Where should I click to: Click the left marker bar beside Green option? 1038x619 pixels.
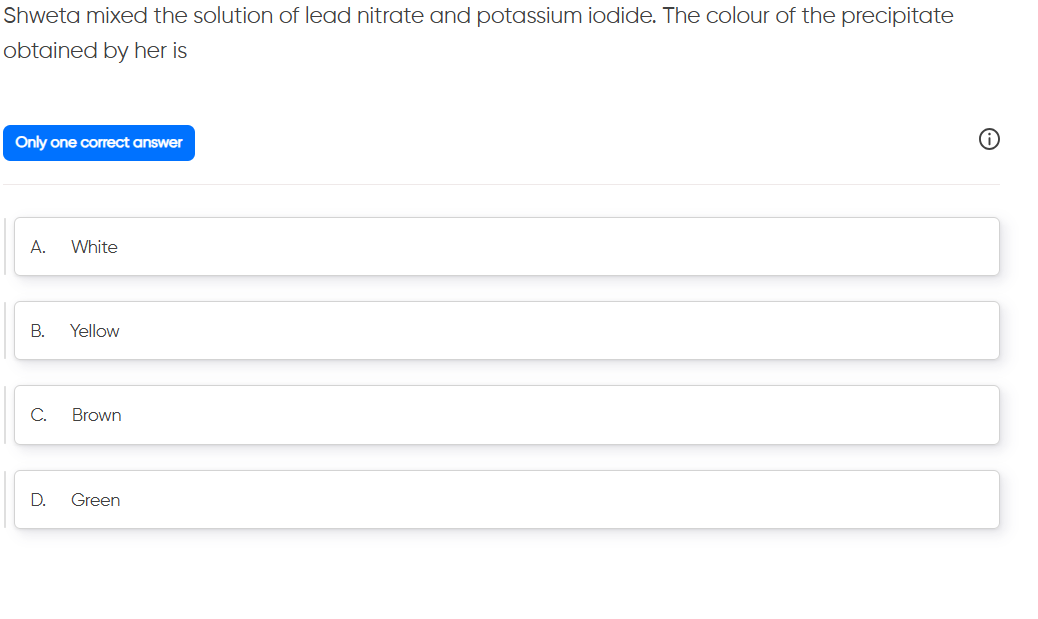[4, 500]
